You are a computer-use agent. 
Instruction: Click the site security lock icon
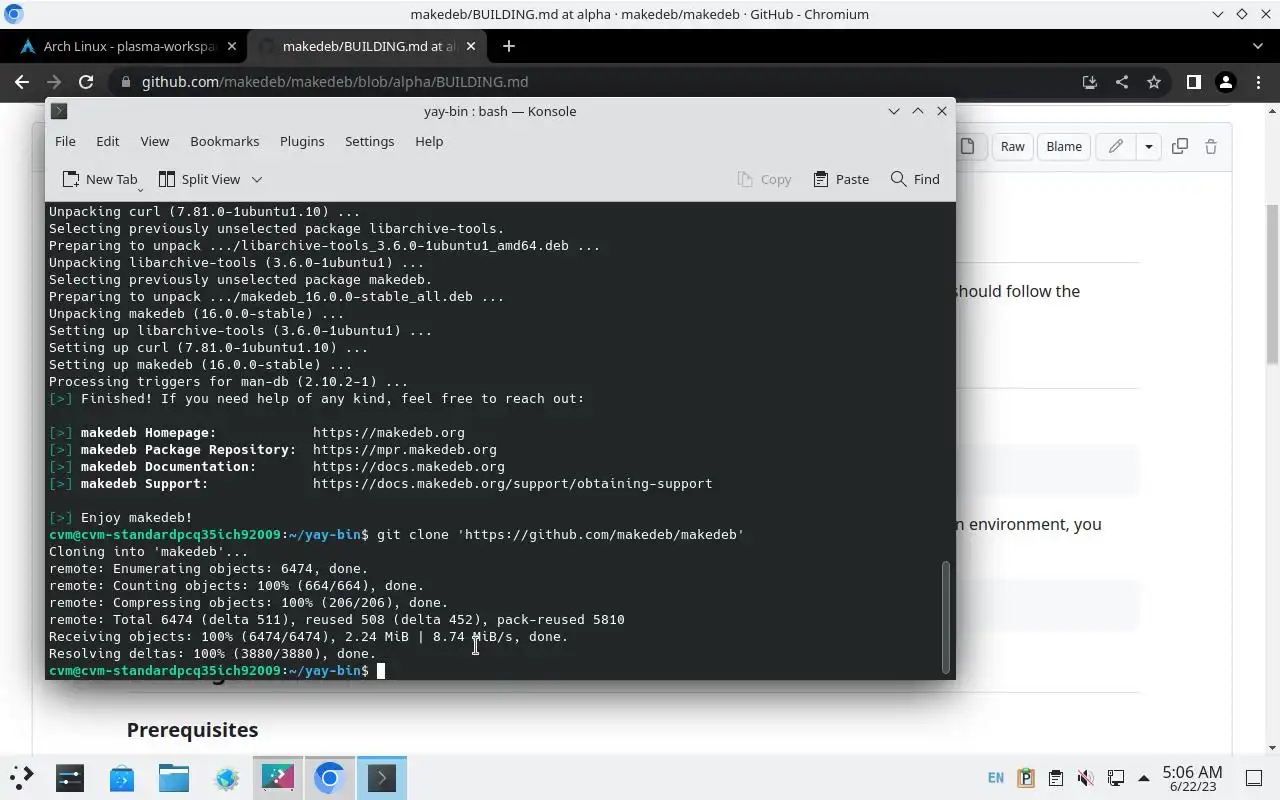point(125,82)
